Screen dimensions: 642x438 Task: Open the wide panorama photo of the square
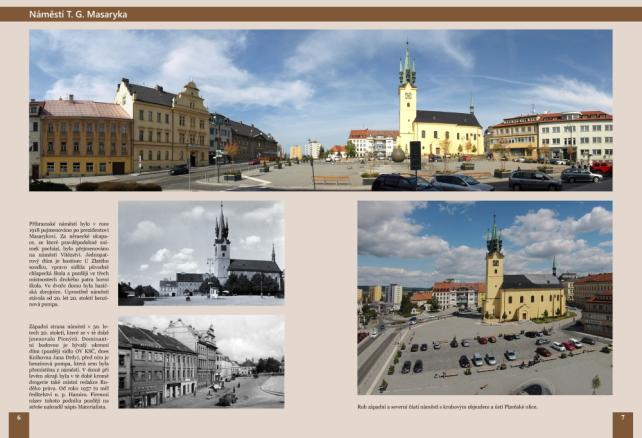(x=320, y=109)
